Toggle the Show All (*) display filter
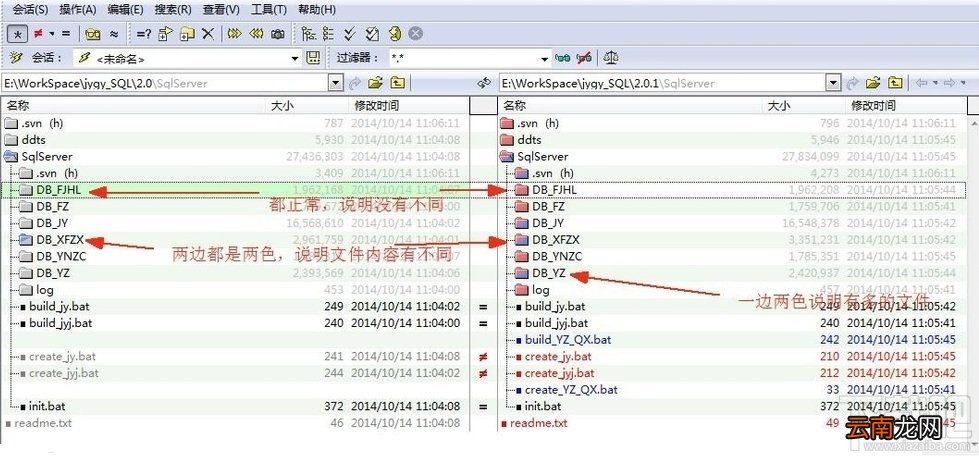The width and height of the screenshot is (979, 456). click(x=17, y=34)
